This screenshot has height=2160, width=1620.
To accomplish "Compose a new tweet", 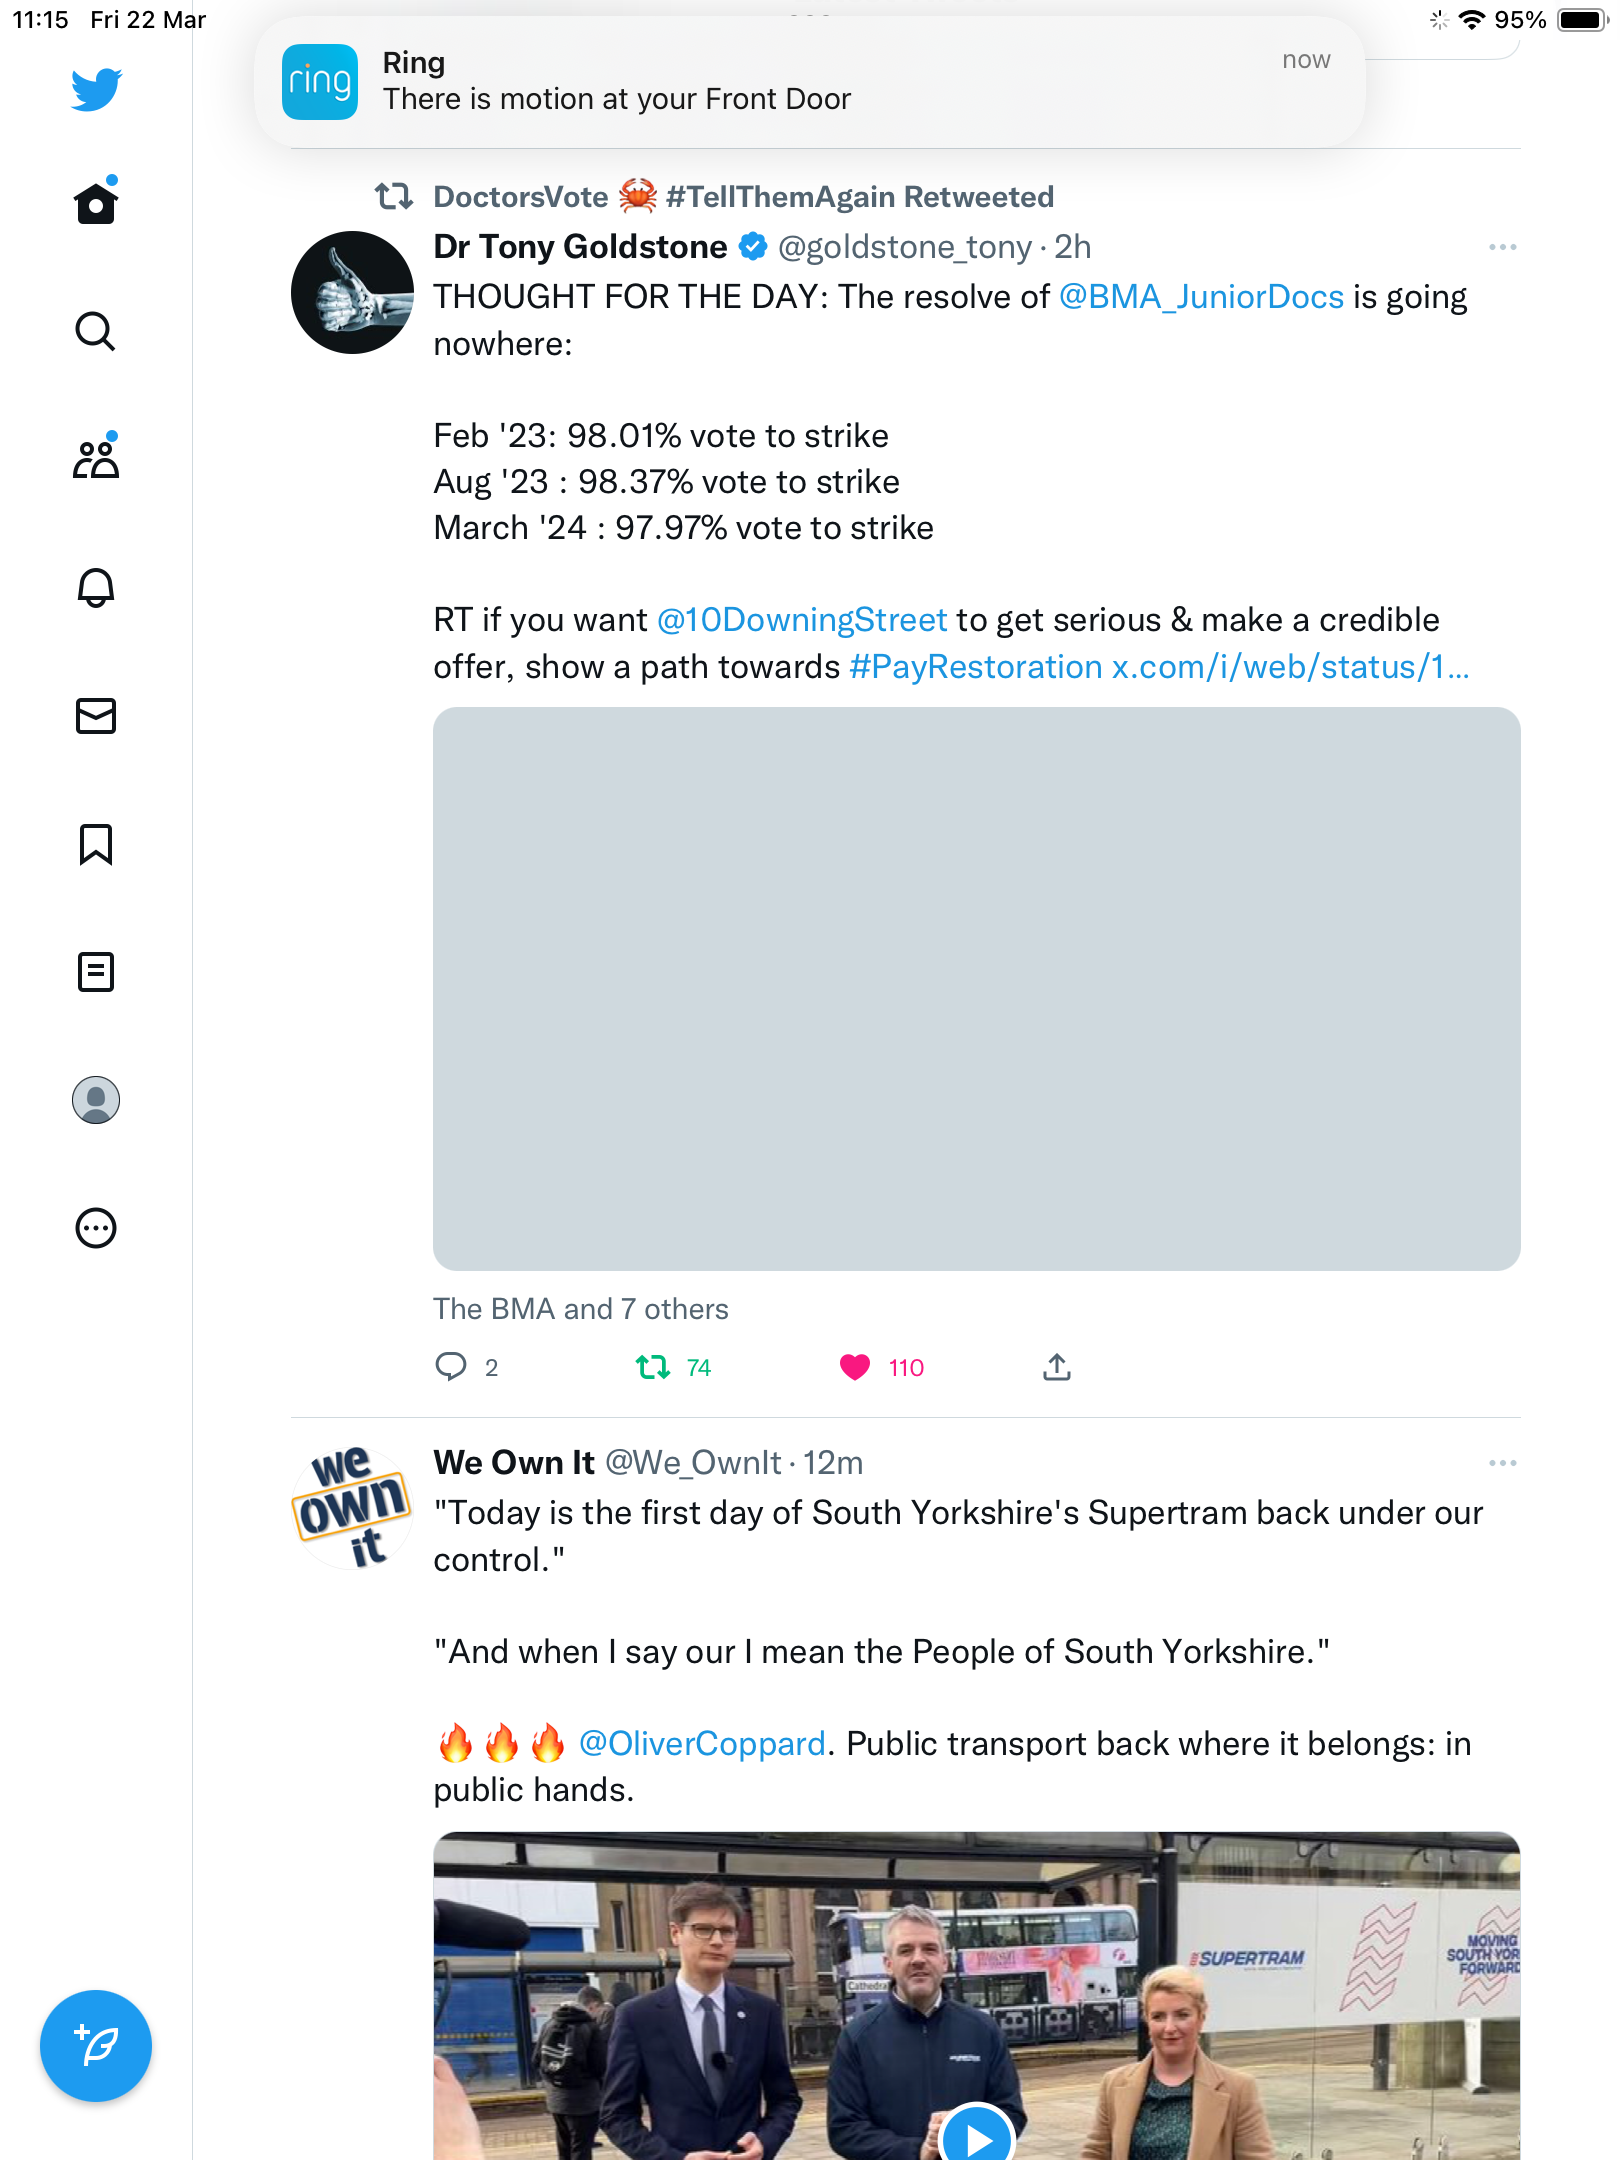I will point(96,2046).
